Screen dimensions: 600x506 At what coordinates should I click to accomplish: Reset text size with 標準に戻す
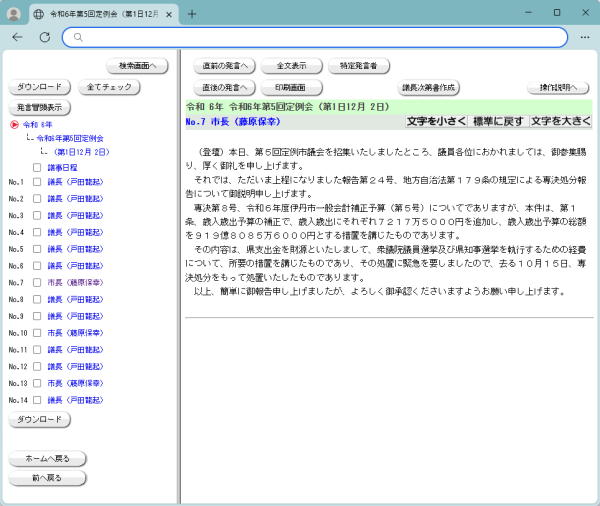[x=498, y=121]
